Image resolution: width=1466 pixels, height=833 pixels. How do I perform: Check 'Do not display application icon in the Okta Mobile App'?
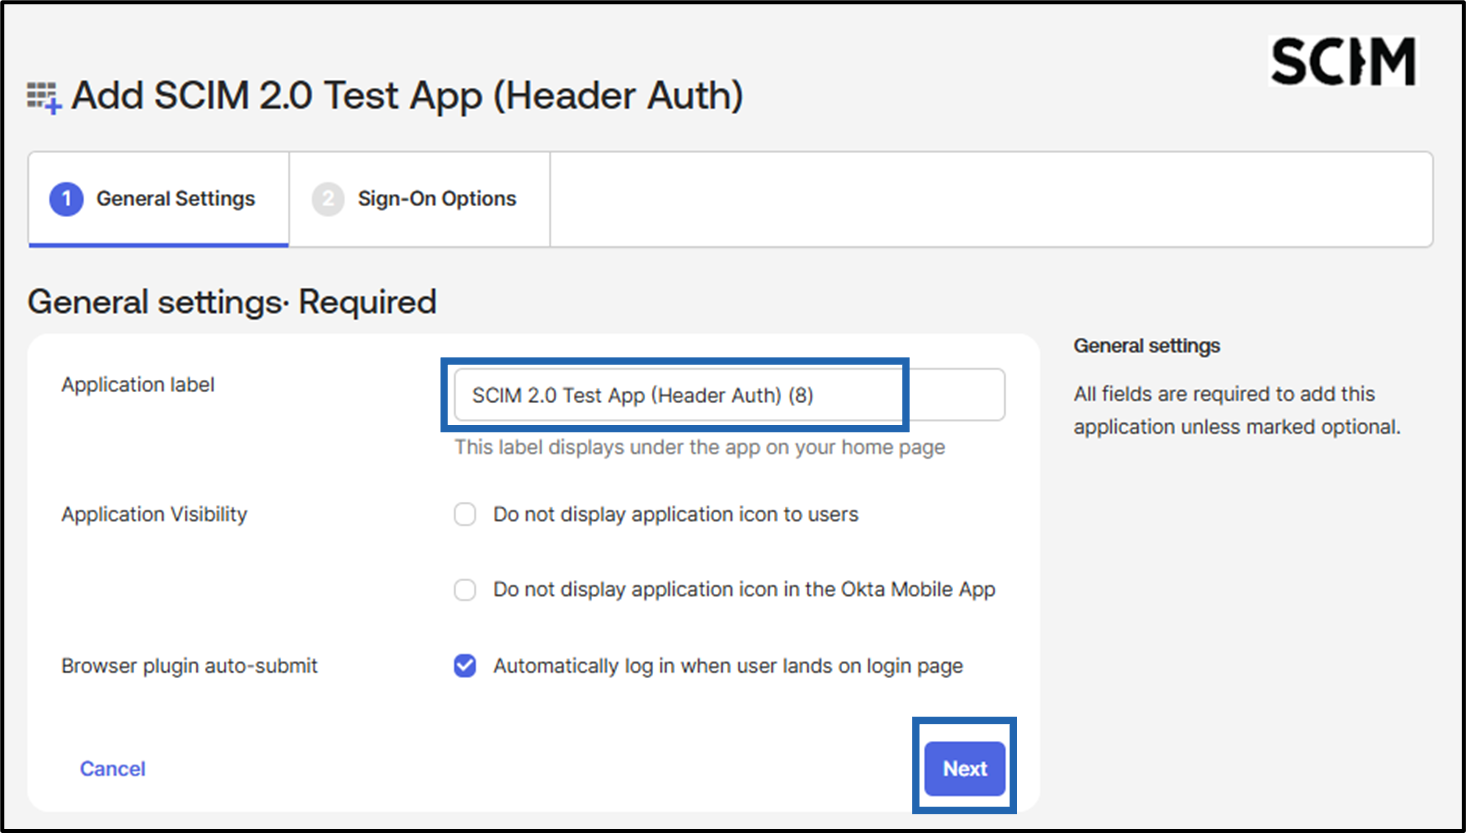[x=465, y=590]
